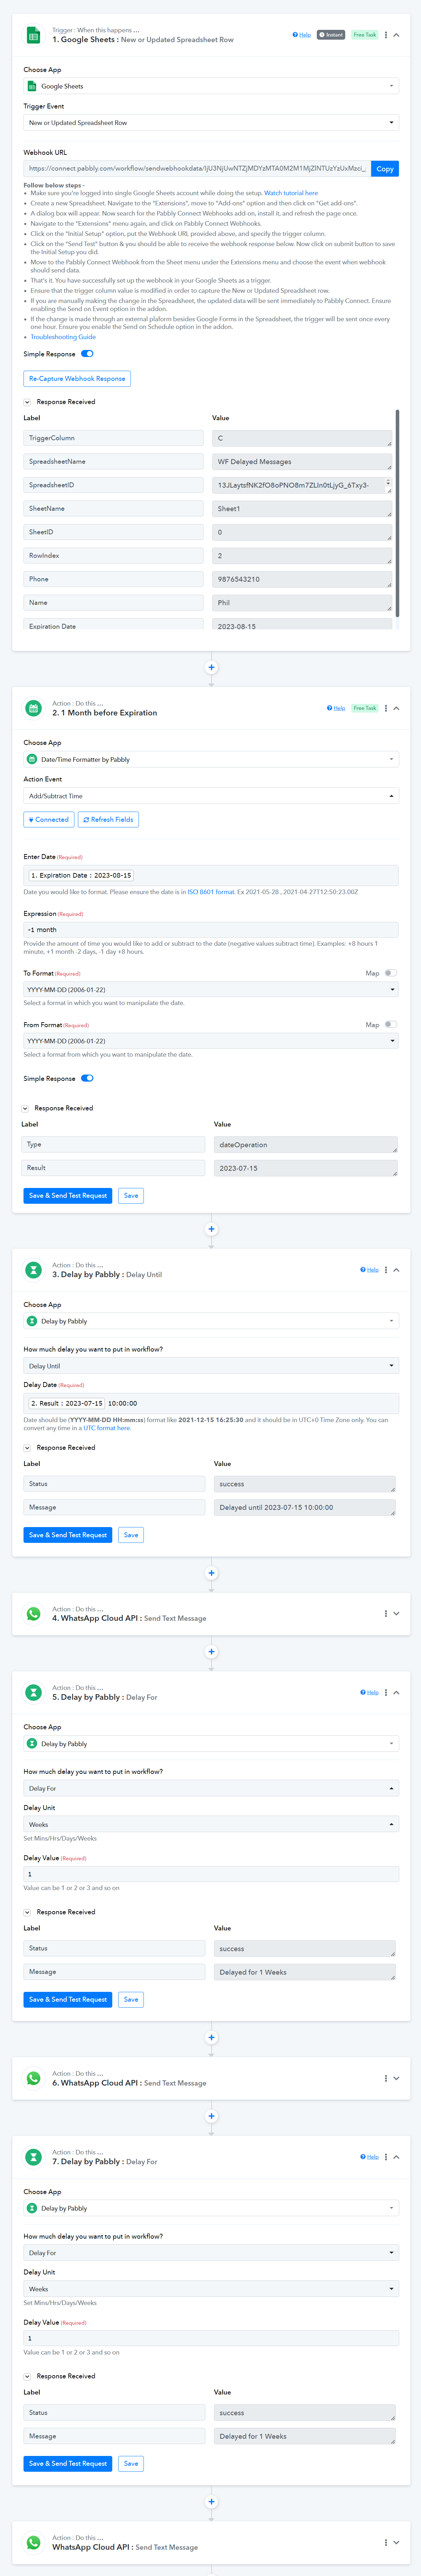Open the Watch tutorial here link
This screenshot has width=421, height=2576.
291,193
